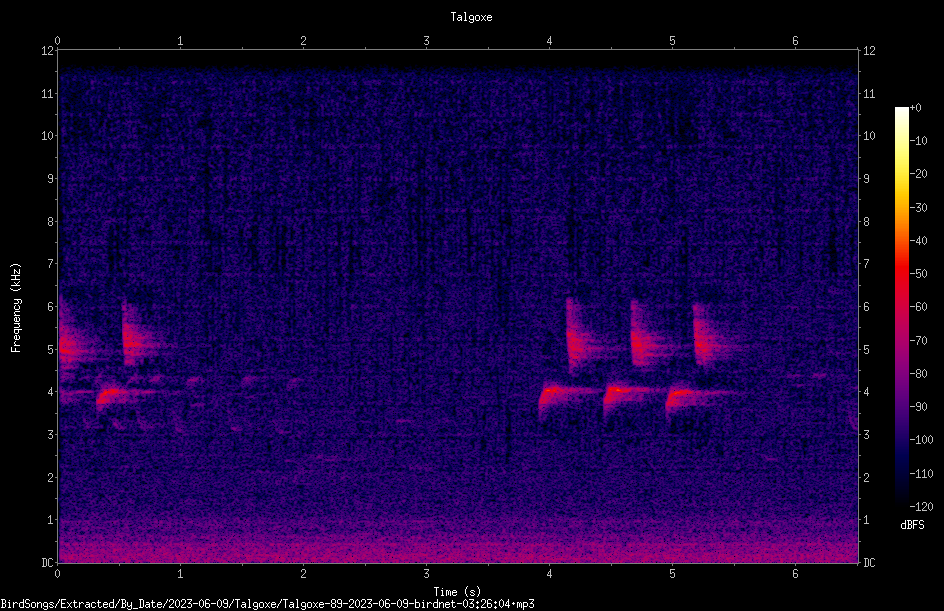944x611 pixels.
Task: Select the BirdSongs file path text
Action: pyautogui.click(x=267, y=604)
